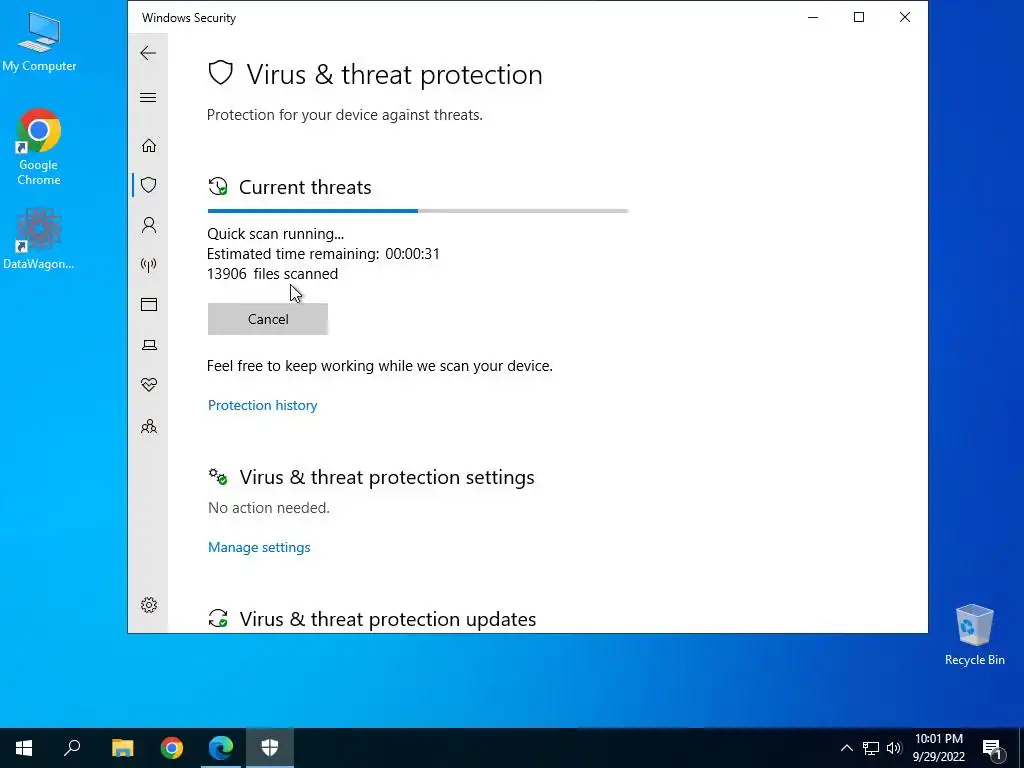
Task: Click the quick scan progress bar
Action: tap(418, 211)
